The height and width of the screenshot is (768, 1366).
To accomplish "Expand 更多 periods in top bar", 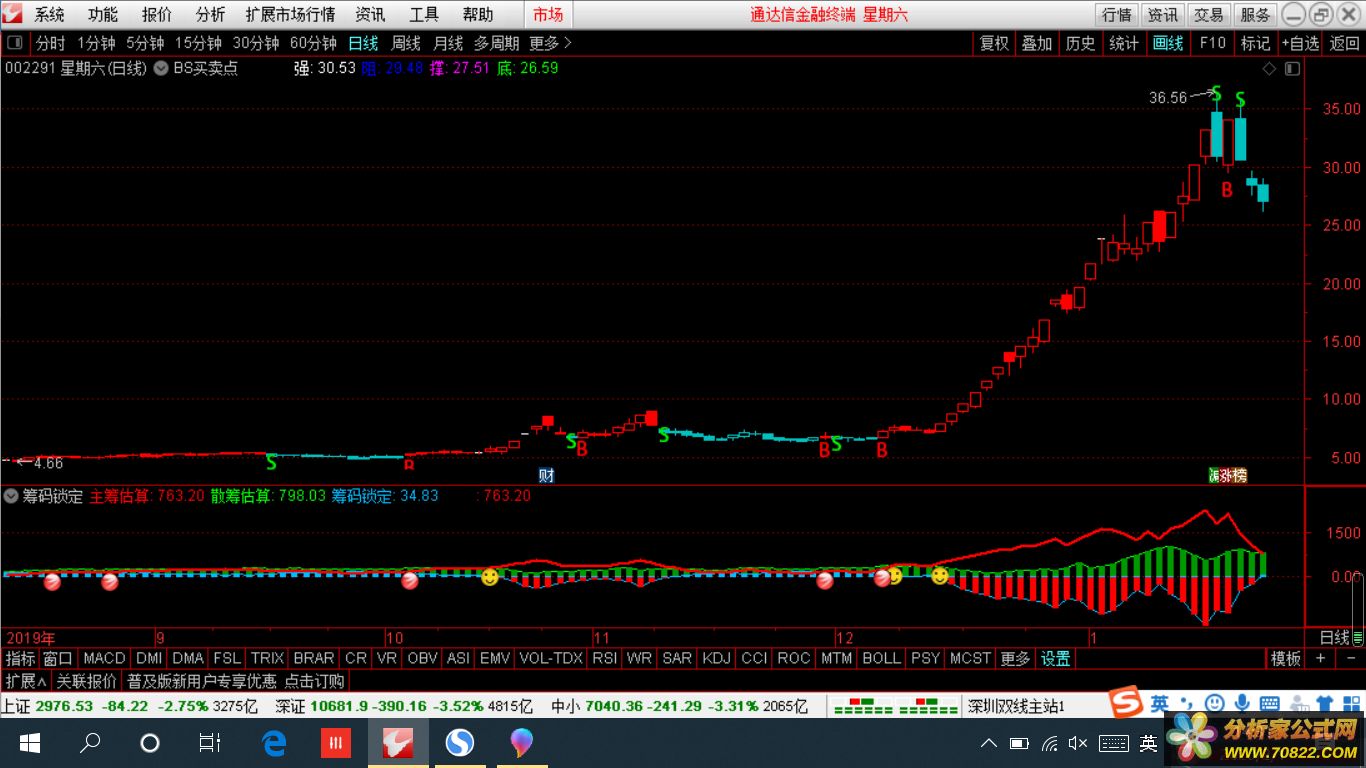I will tap(551, 43).
